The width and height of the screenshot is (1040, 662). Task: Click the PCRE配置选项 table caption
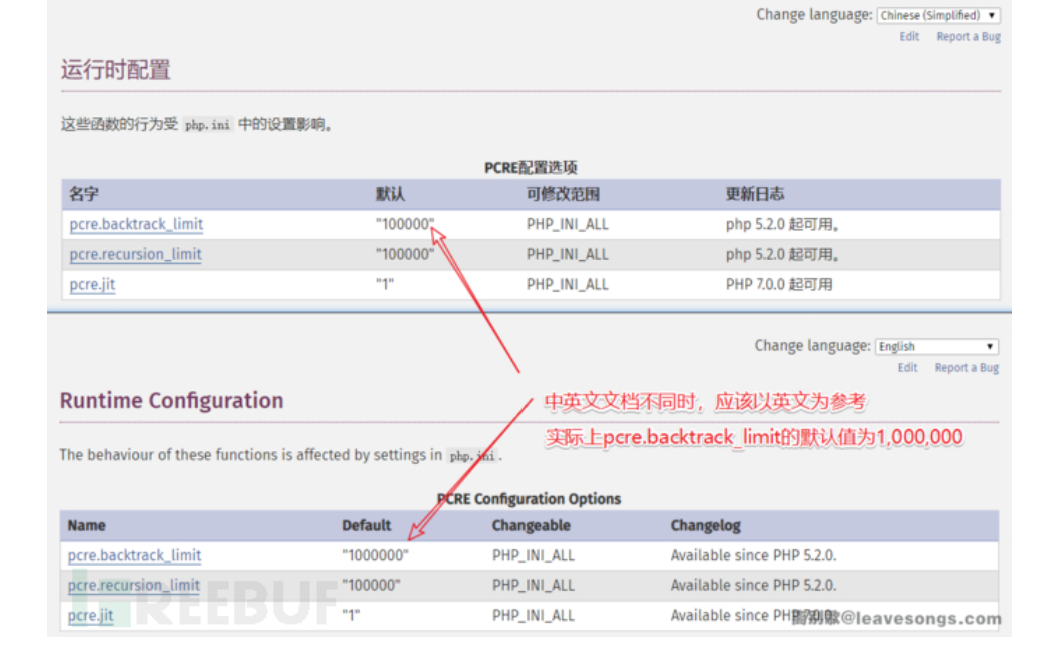pyautogui.click(x=531, y=167)
